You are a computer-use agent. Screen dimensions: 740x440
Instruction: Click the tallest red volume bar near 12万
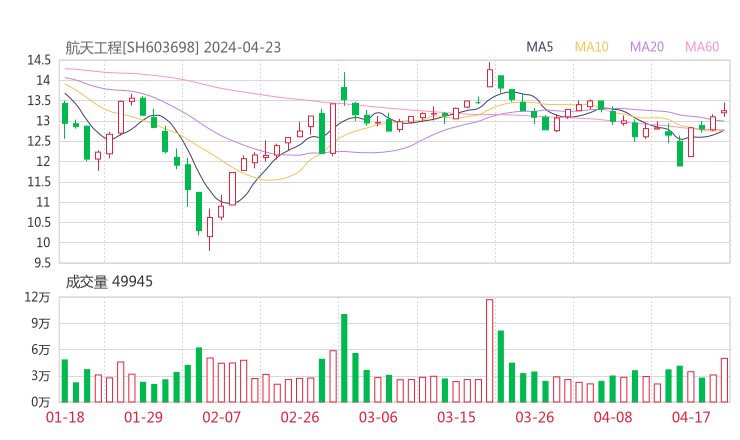pyautogui.click(x=489, y=351)
